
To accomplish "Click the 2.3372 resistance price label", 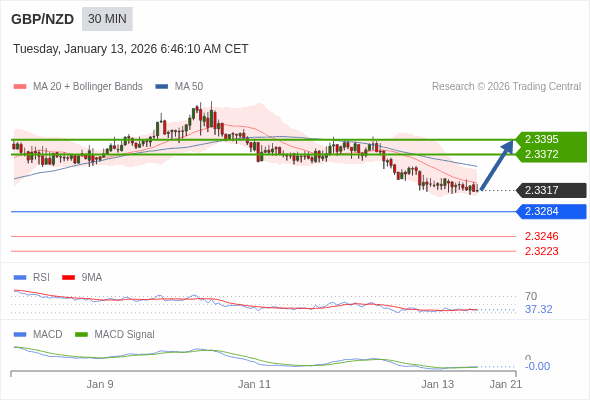I will coord(541,154).
